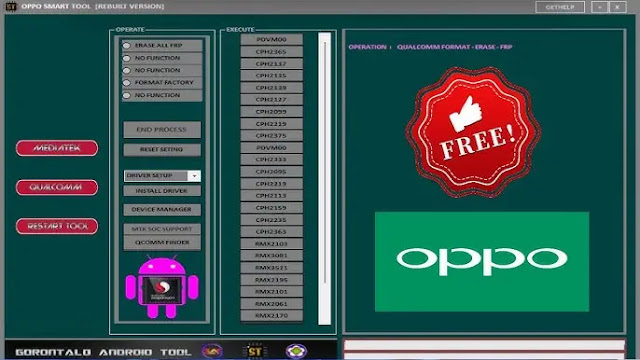Execute model CPH2113
The width and height of the screenshot is (640, 360).
[271, 196]
